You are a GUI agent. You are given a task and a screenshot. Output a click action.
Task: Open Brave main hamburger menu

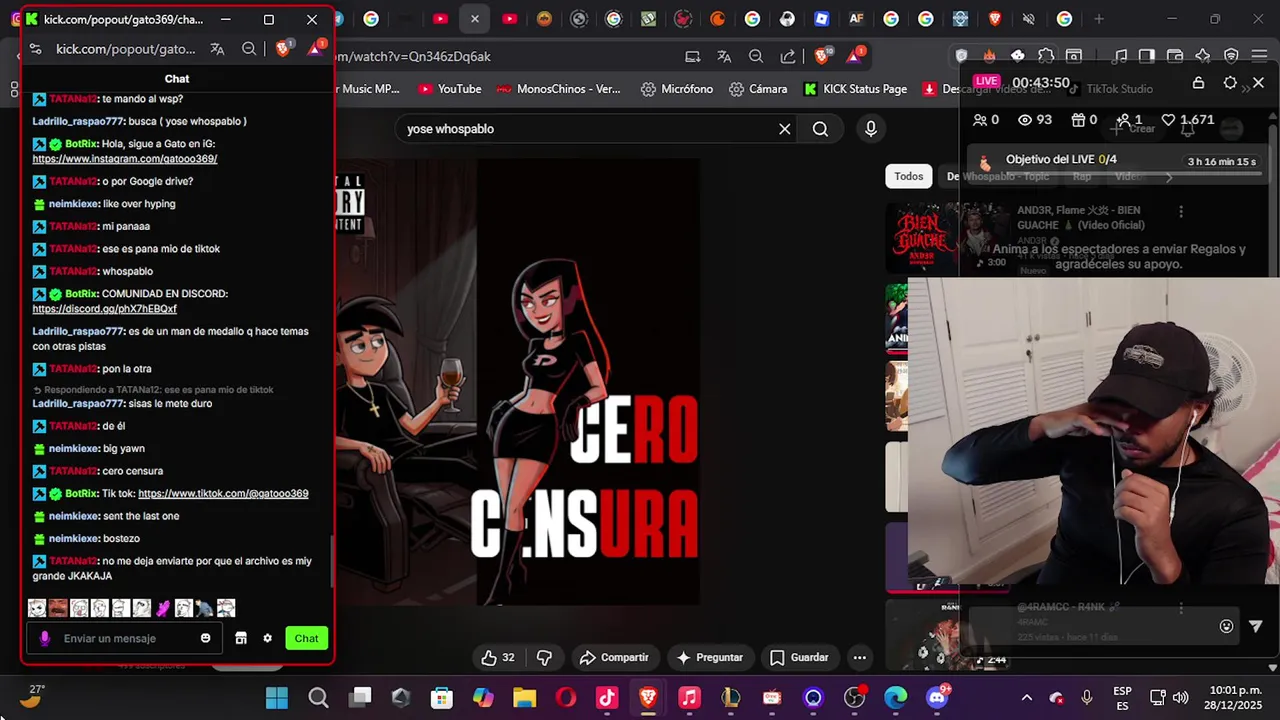(x=1259, y=57)
